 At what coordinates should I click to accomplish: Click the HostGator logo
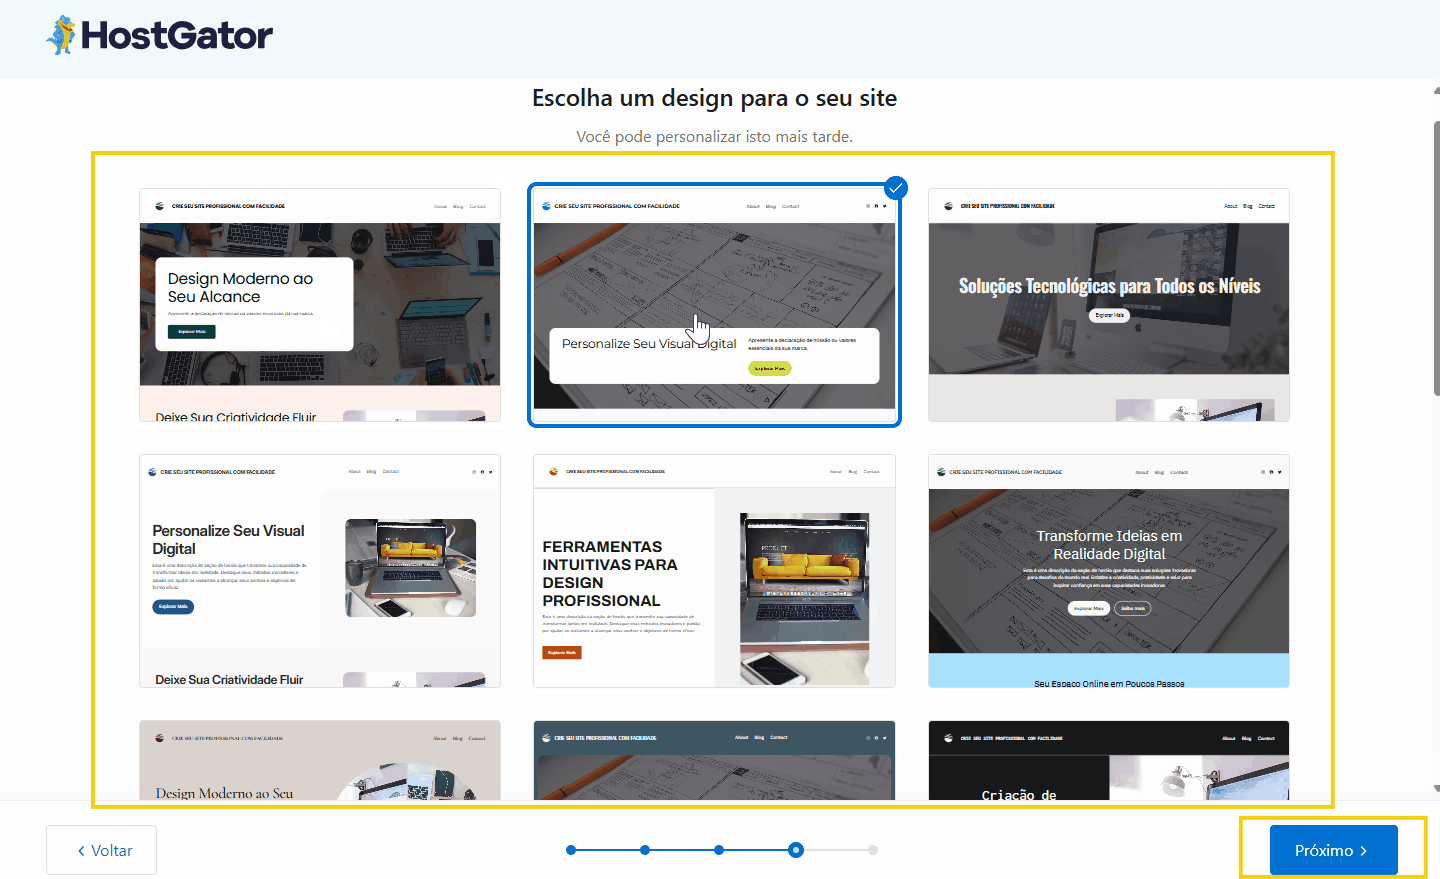(160, 36)
